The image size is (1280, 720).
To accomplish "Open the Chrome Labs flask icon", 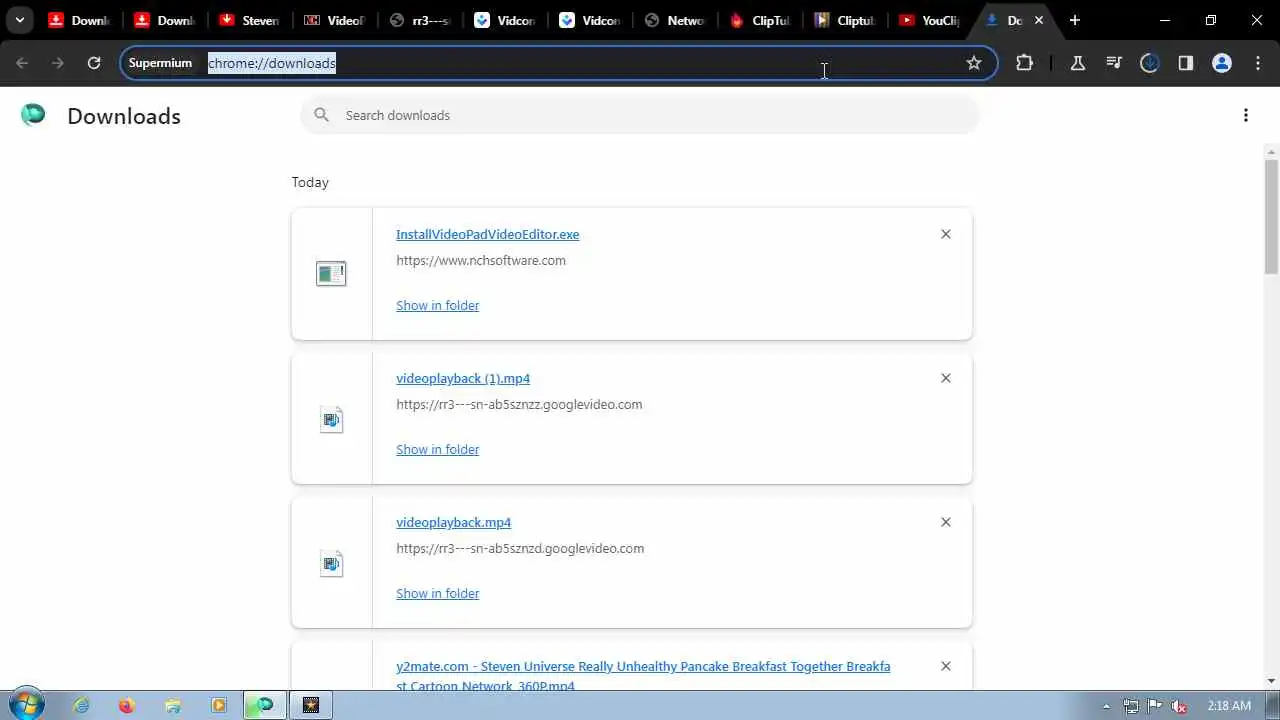I will tap(1078, 63).
